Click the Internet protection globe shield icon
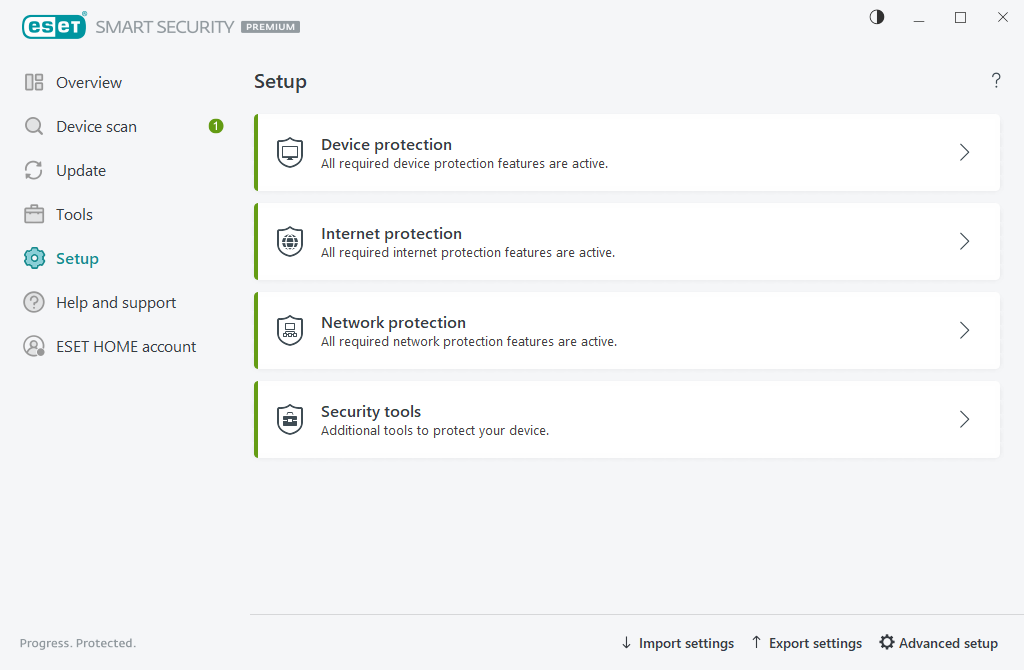 tap(290, 242)
